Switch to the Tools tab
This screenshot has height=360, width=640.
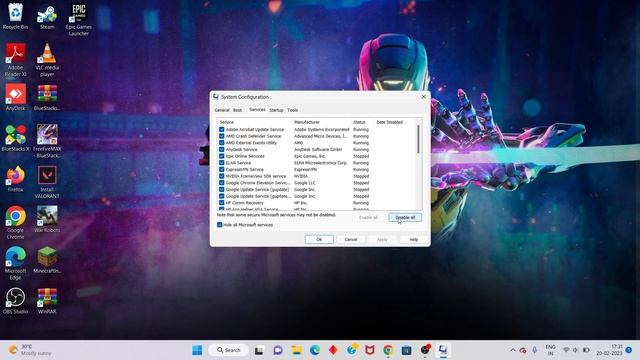[x=293, y=110]
